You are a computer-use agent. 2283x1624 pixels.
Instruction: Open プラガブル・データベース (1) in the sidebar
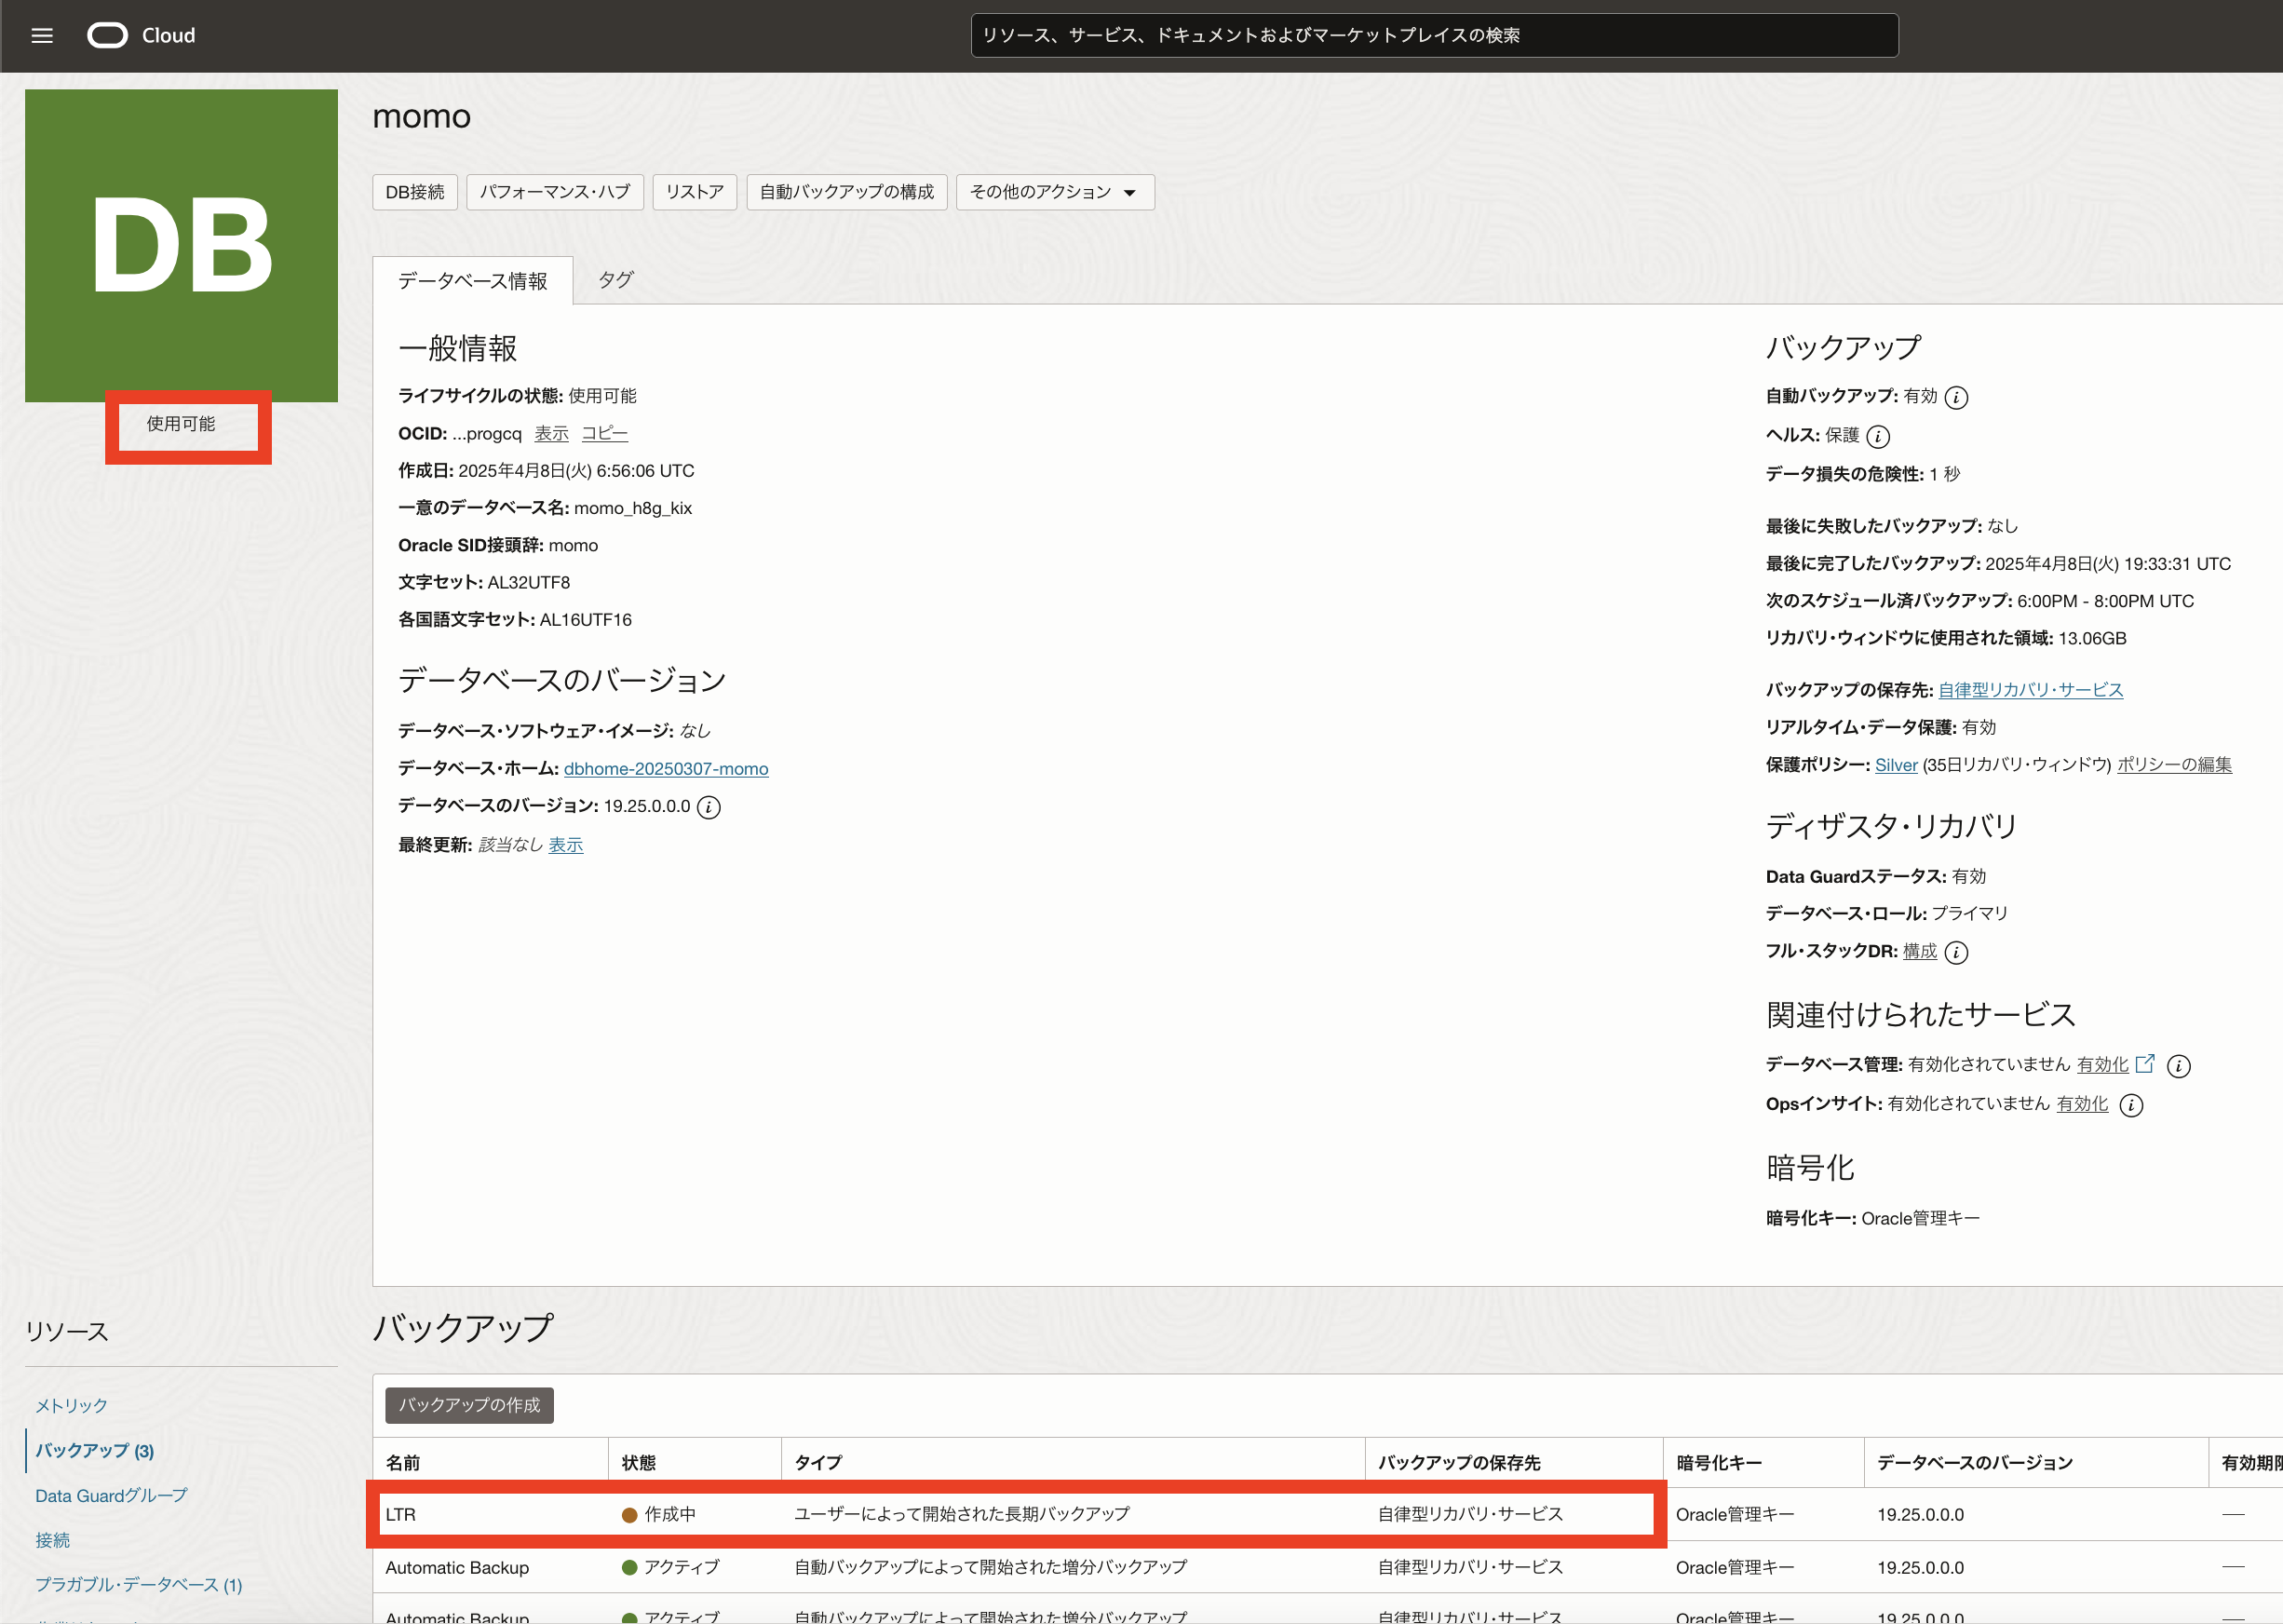click(x=139, y=1585)
